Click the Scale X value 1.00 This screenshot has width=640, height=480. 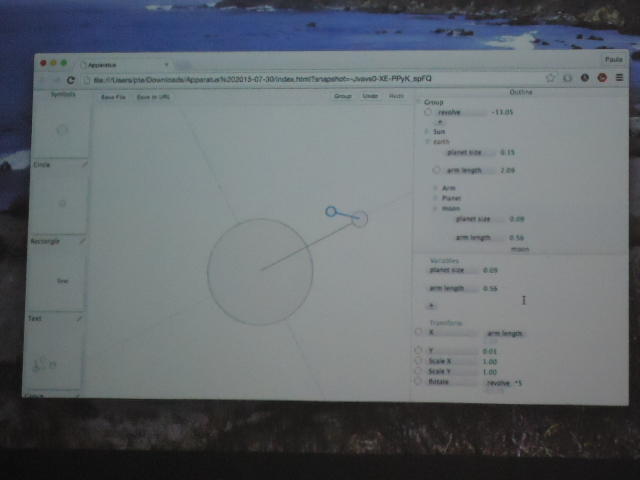(489, 362)
